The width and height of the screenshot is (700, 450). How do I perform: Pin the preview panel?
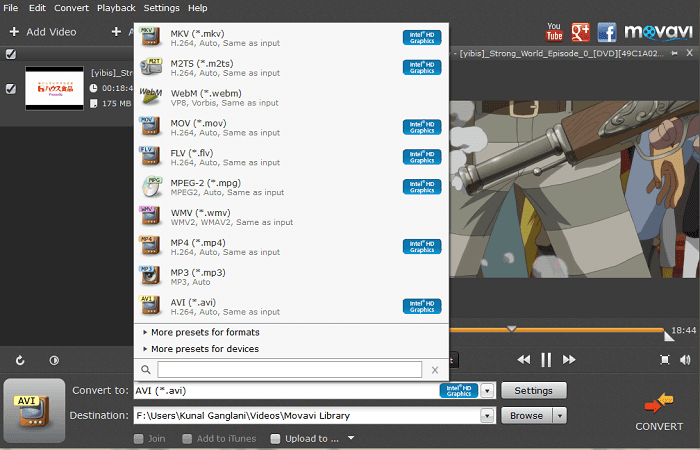[x=674, y=53]
